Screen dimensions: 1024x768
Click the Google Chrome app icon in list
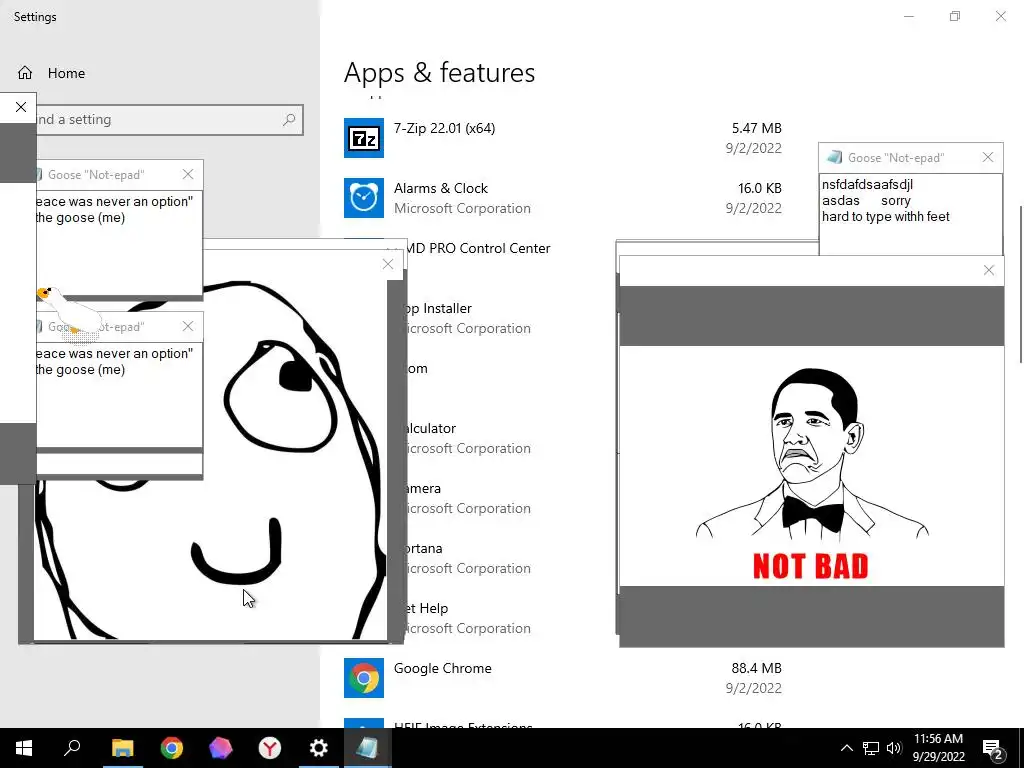pyautogui.click(x=364, y=678)
